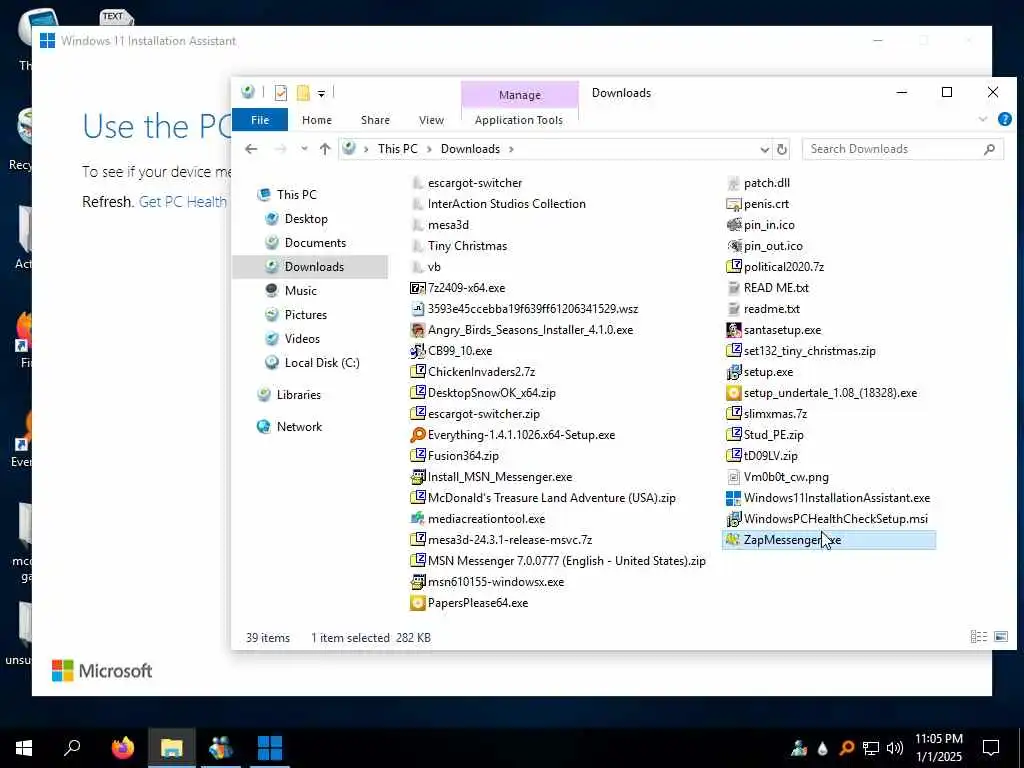Switch to the View ribbon tab
This screenshot has width=1024, height=768.
[431, 120]
